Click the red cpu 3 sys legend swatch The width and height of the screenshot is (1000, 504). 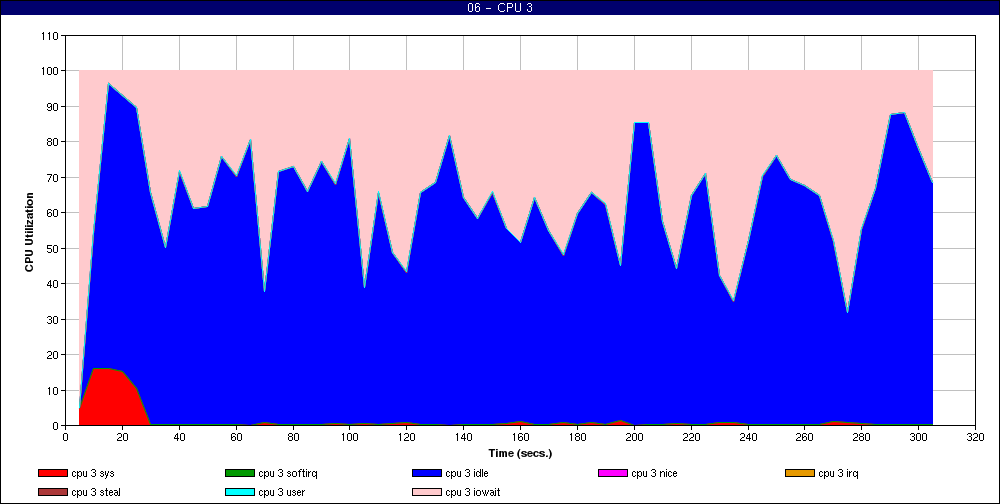(x=52, y=473)
